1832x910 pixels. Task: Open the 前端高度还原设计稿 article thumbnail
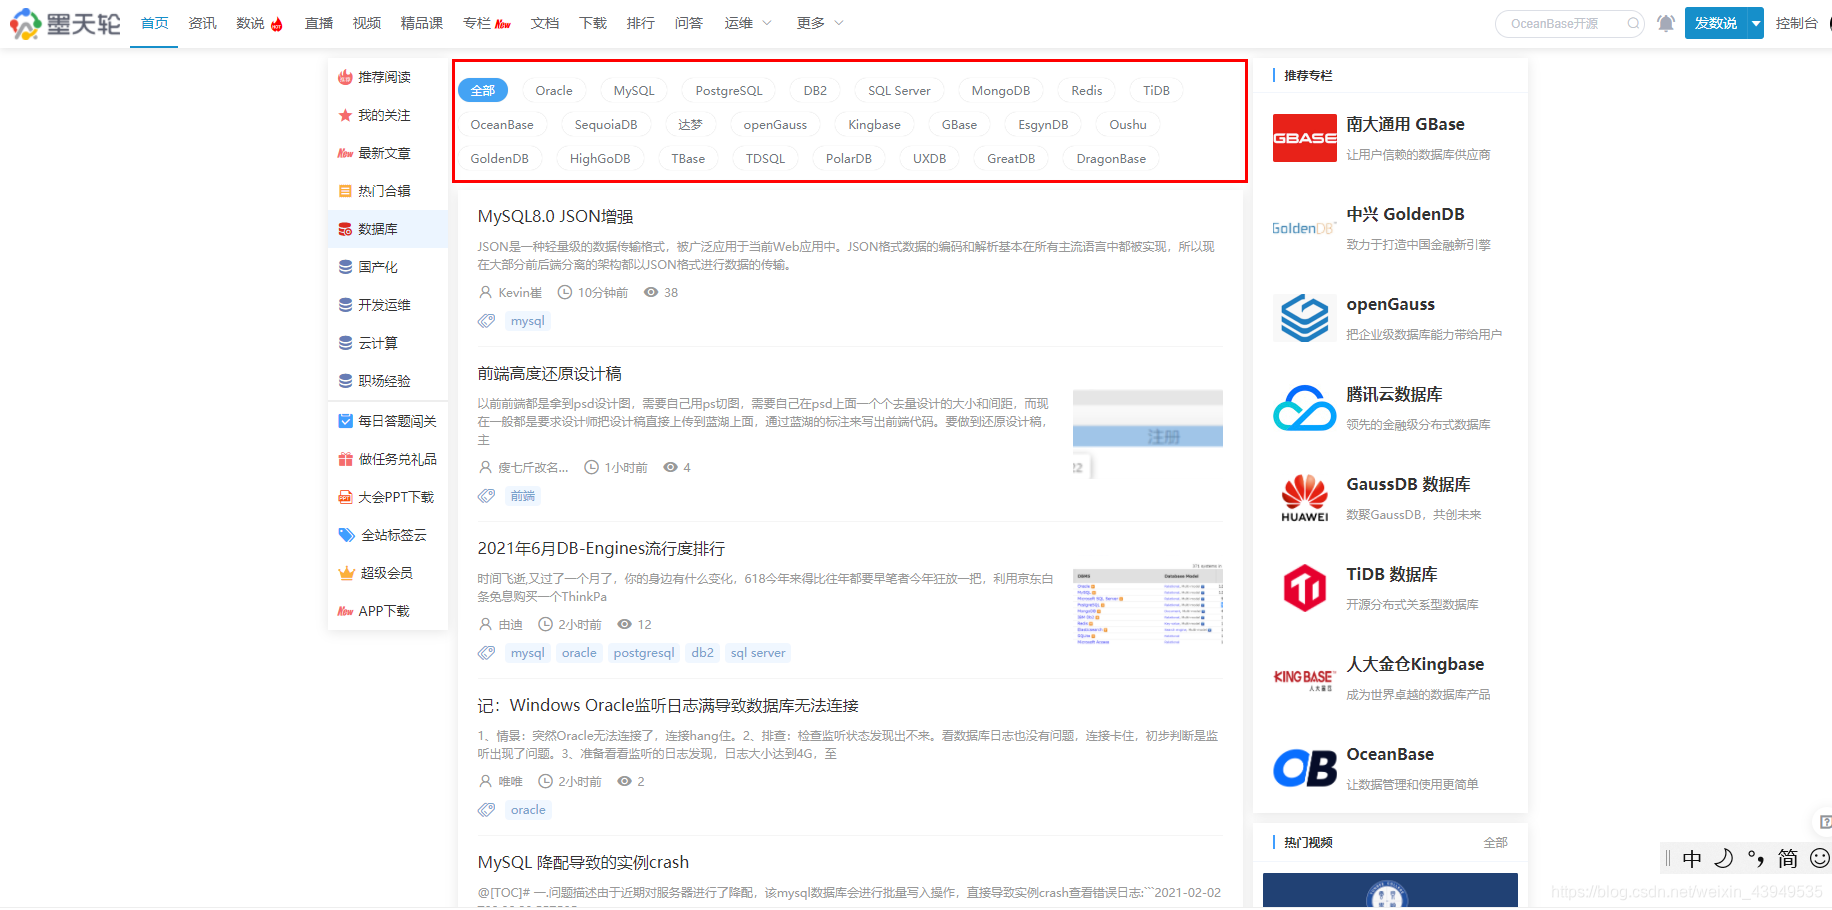coord(1147,434)
